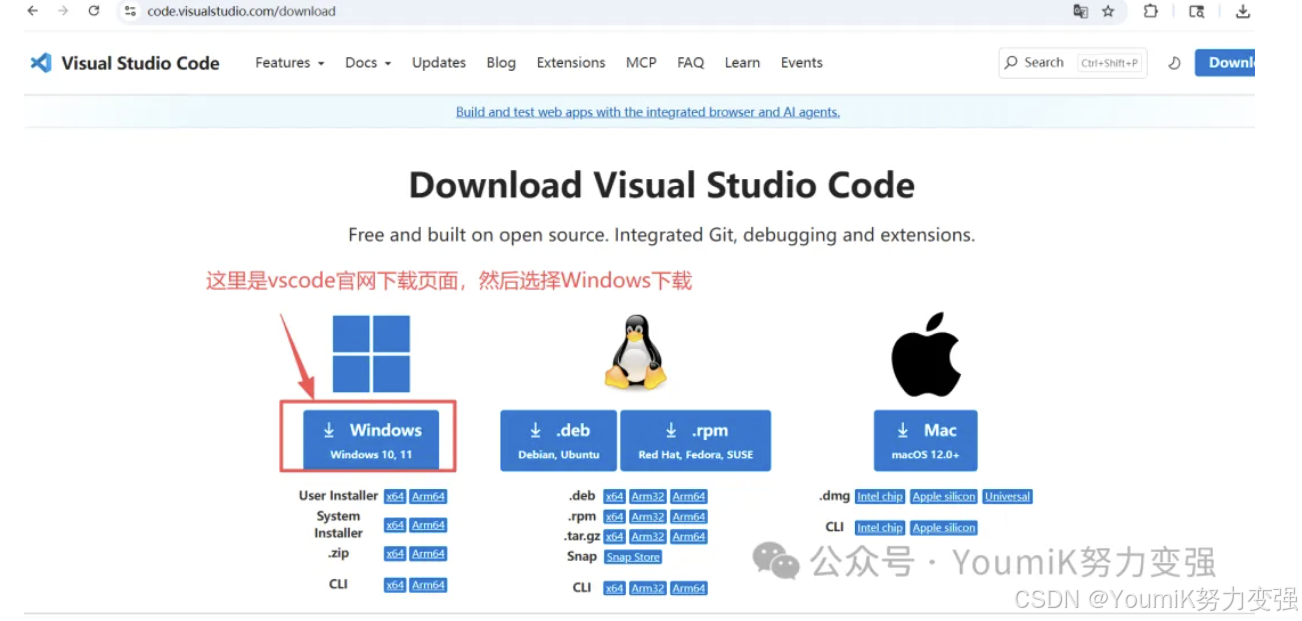Download Mac .dmg Apple silicon build
1302x621 pixels.
tap(944, 497)
